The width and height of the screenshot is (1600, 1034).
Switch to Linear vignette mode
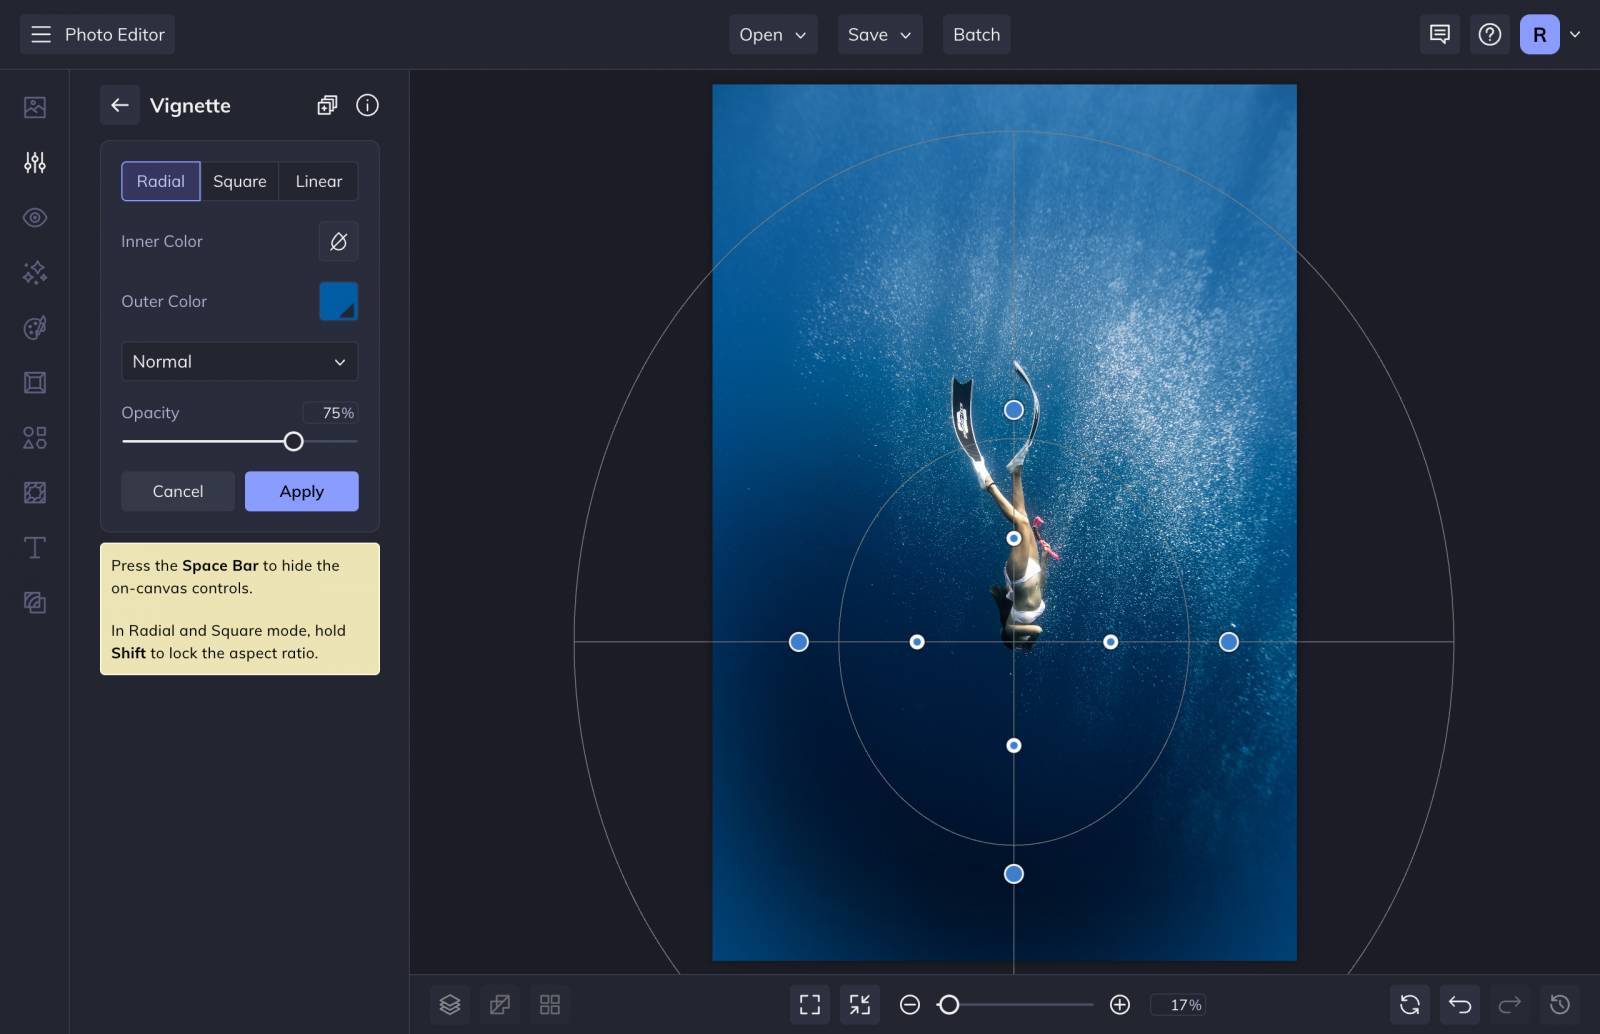point(319,181)
